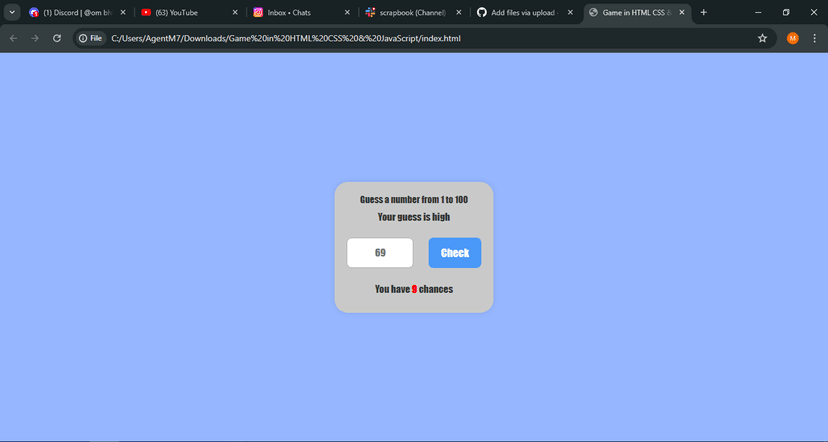This screenshot has width=828, height=442.
Task: Click the Check button
Action: (x=454, y=253)
